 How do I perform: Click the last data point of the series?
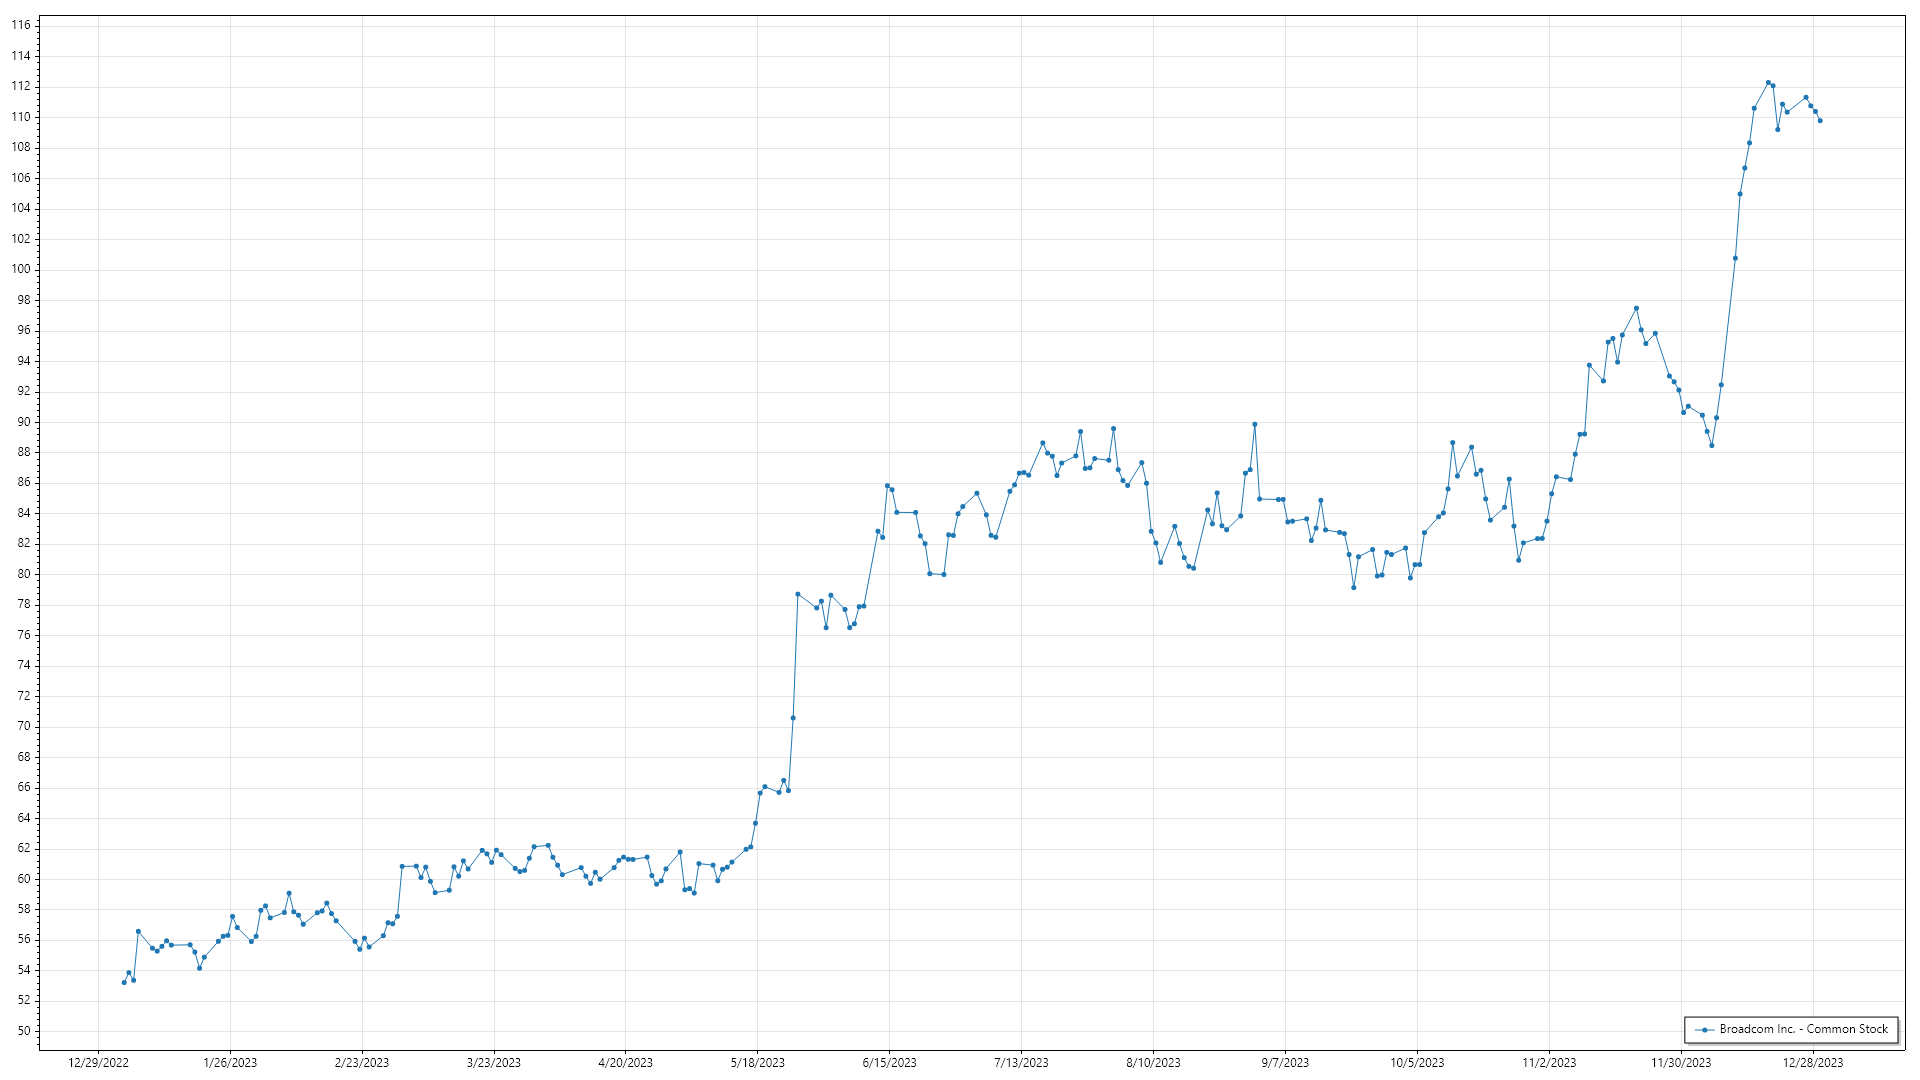(1820, 121)
